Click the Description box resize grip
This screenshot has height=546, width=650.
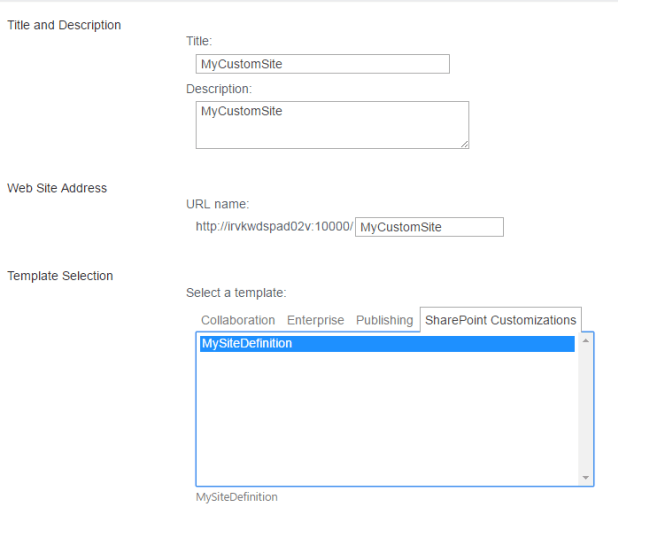click(x=464, y=144)
